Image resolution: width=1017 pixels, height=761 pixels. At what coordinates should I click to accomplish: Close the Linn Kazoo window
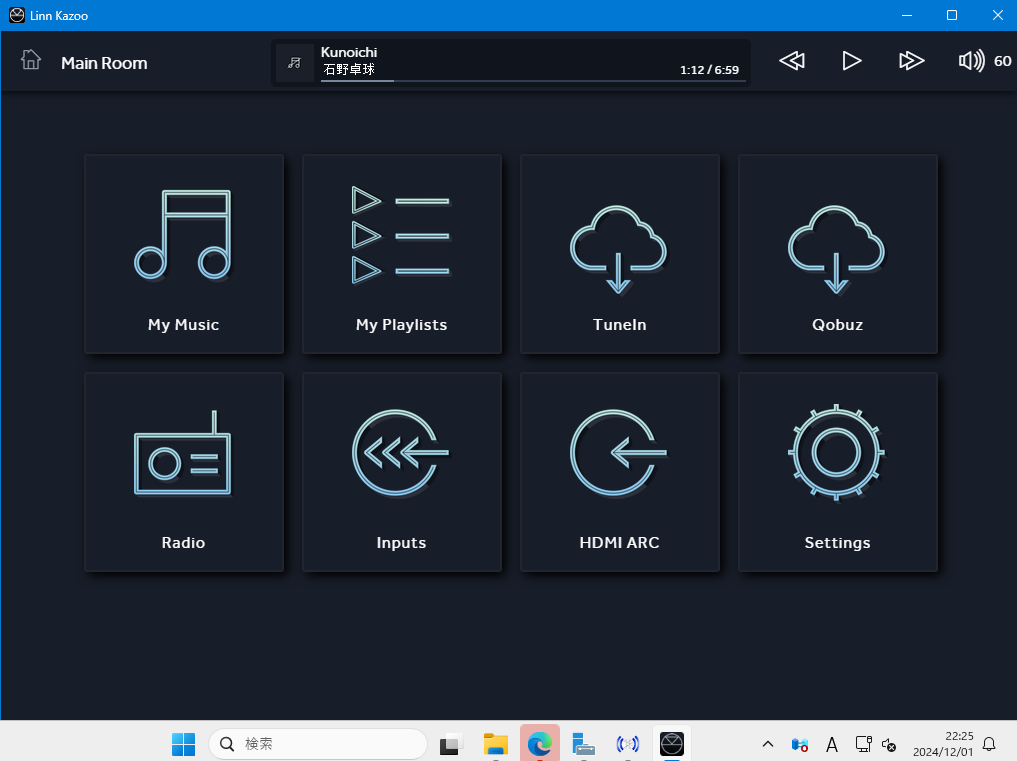tap(997, 15)
